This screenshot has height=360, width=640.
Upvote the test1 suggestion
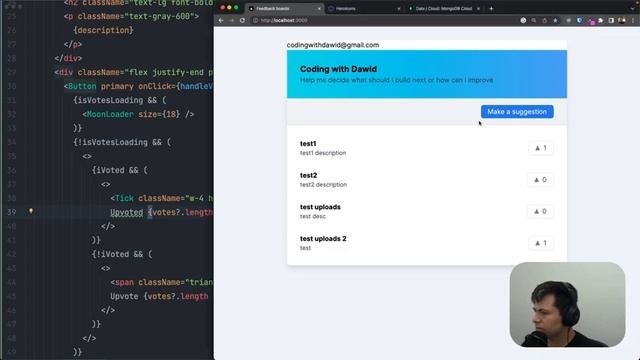[x=540, y=148]
